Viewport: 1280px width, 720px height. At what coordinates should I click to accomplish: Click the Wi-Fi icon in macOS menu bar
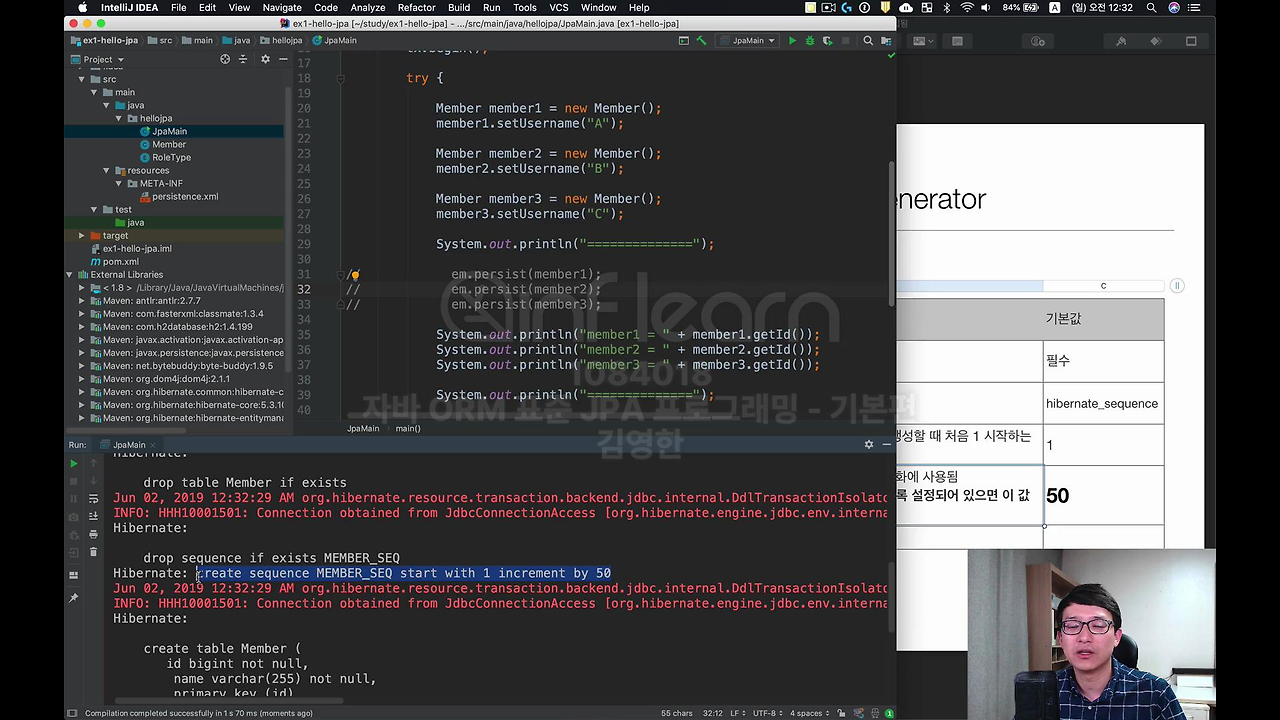tap(966, 8)
